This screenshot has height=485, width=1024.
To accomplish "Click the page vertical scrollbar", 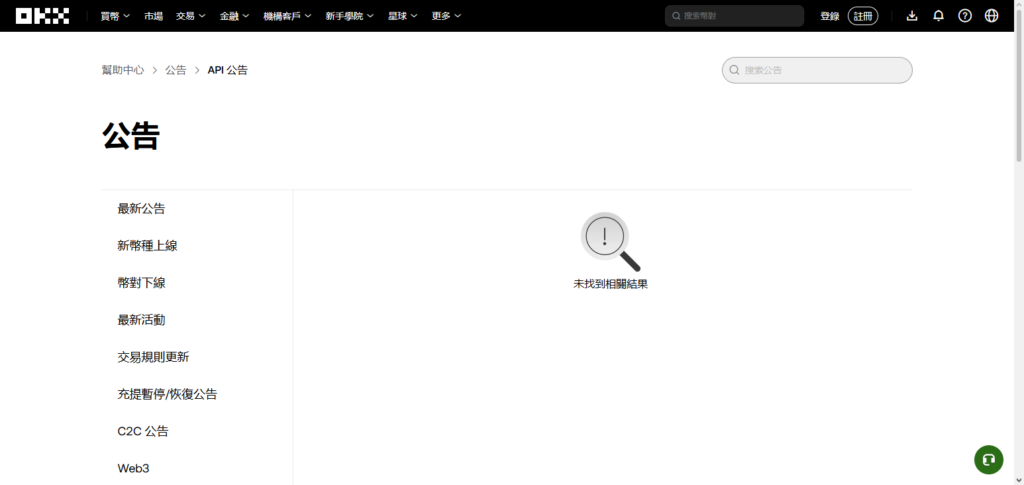I will click(x=1019, y=85).
